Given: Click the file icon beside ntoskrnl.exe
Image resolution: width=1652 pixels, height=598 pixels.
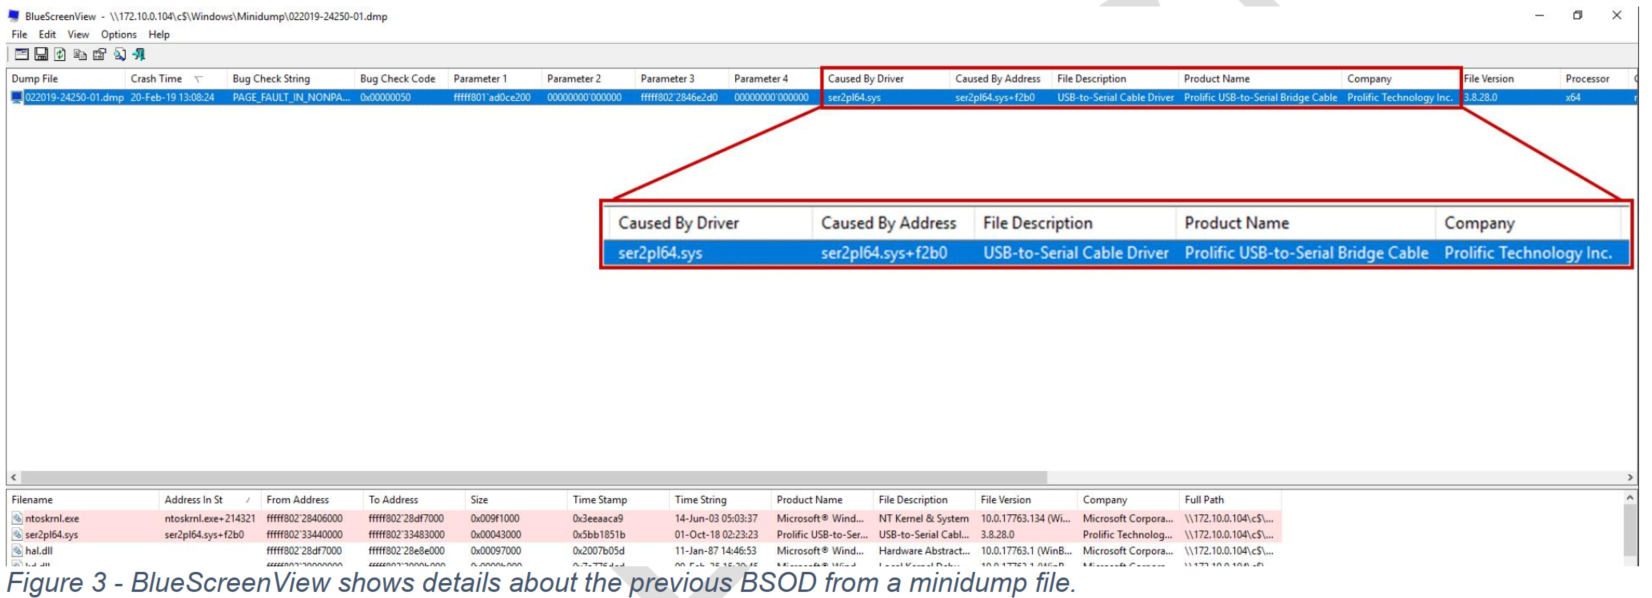Looking at the screenshot, I should click(17, 519).
